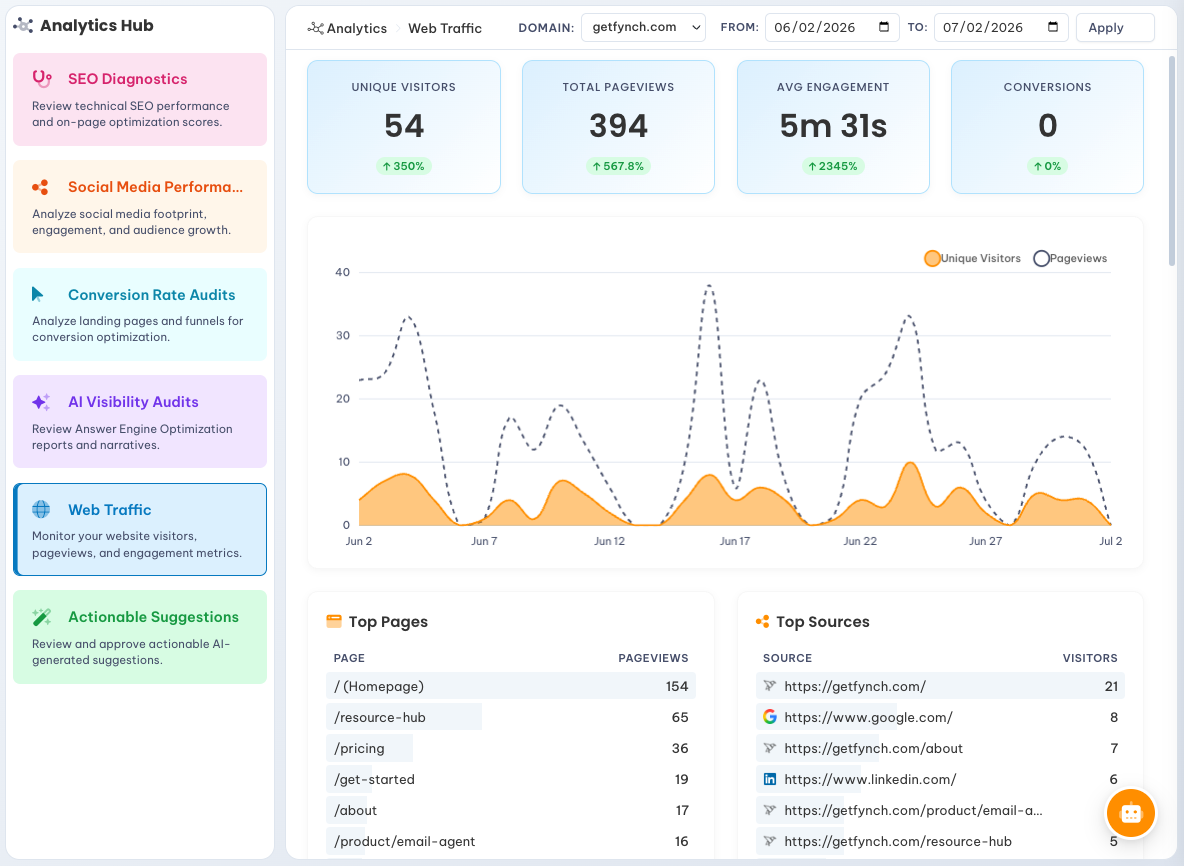1184x866 pixels.
Task: Click the Analytics Hub logo icon
Action: pos(23,26)
